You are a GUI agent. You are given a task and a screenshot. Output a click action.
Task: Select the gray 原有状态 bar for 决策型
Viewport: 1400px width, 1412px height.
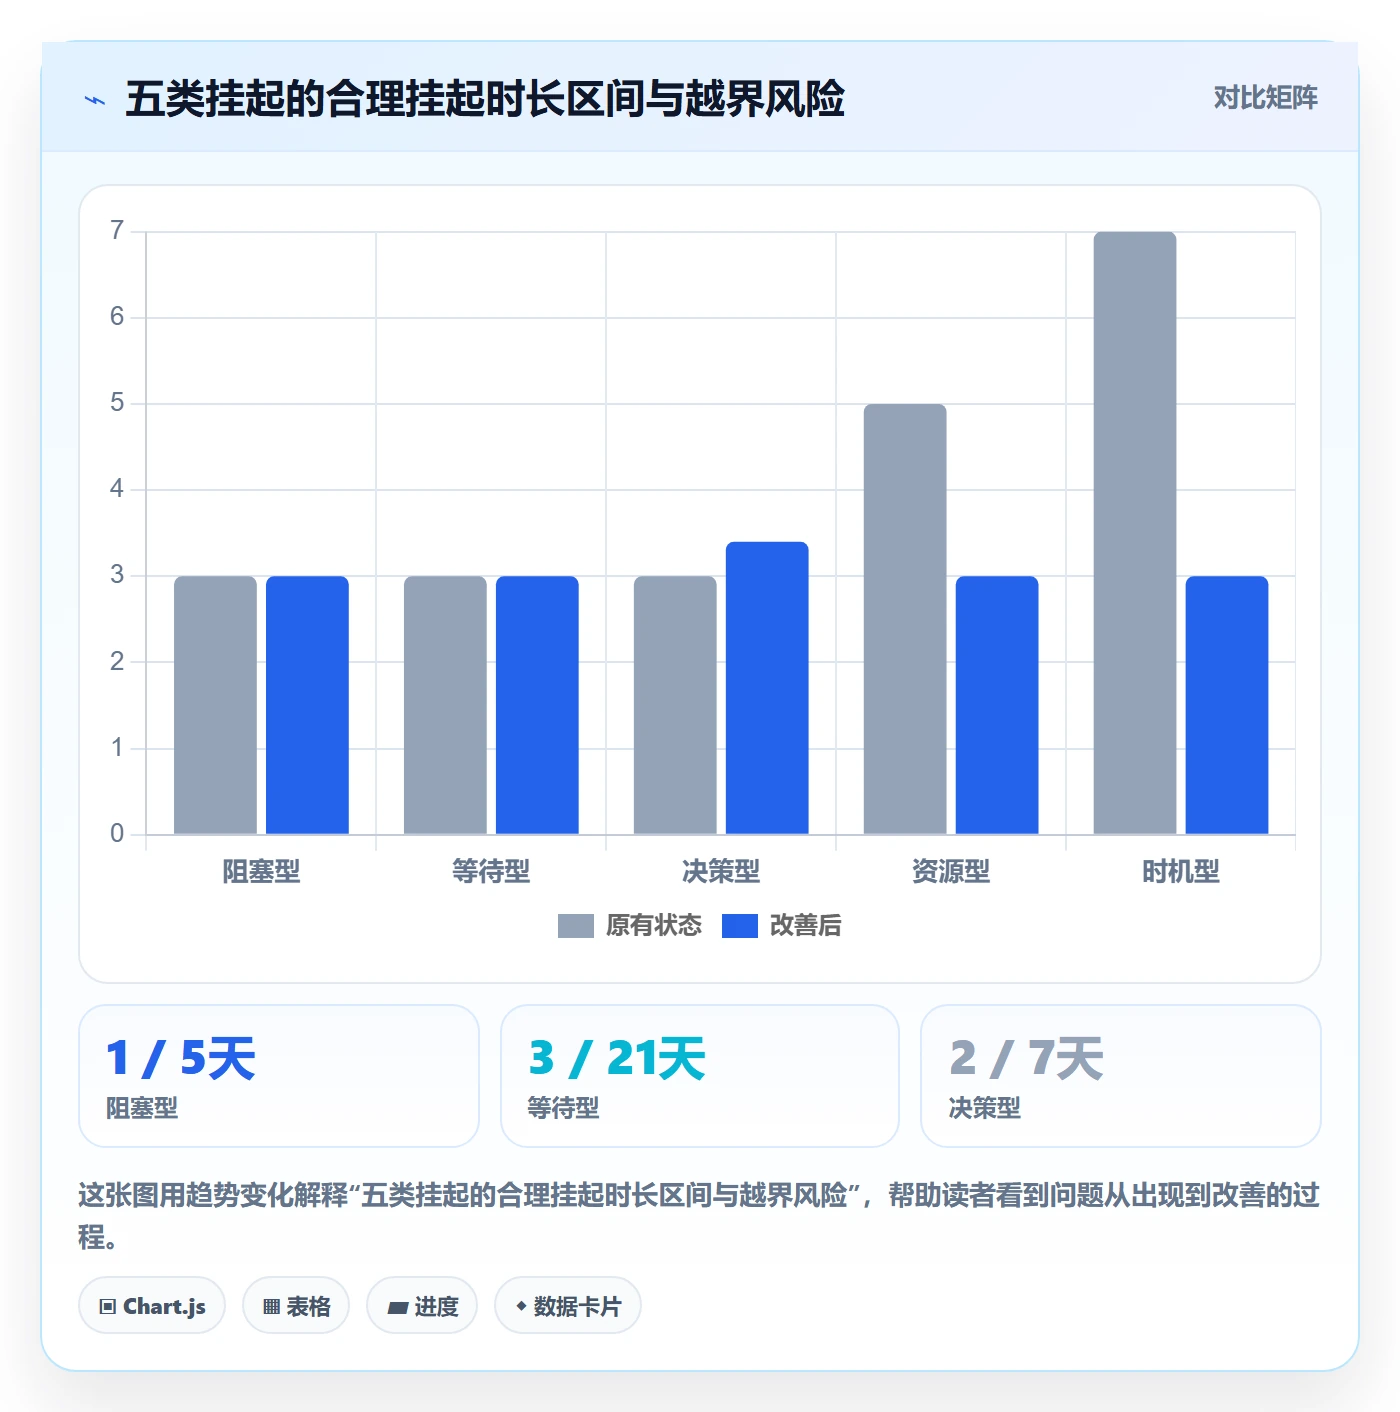coord(675,705)
